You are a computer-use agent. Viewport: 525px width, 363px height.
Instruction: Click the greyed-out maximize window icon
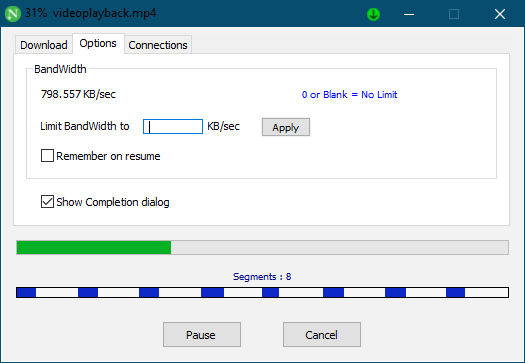[x=454, y=14]
